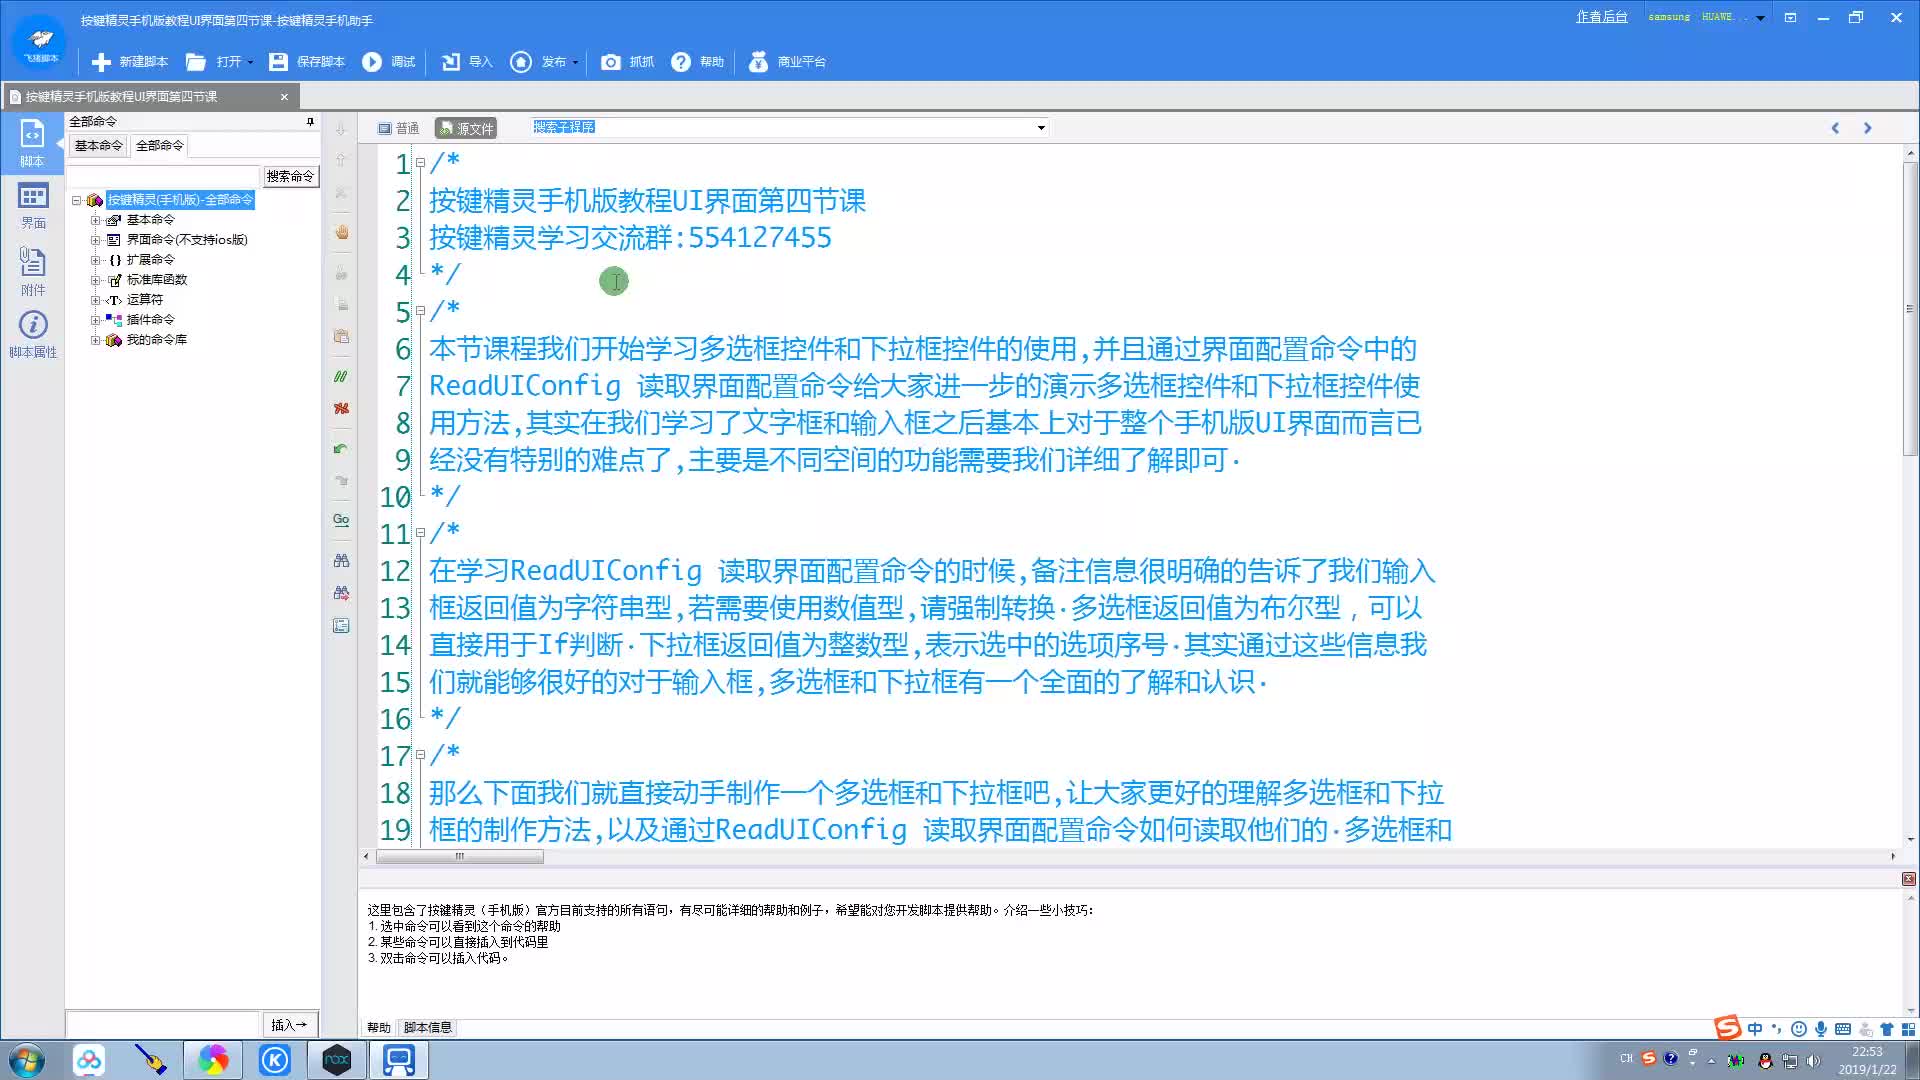Viewport: 1920px width, 1080px height.
Task: Click the editor horizontal scrollbar thumb
Action: tap(460, 857)
